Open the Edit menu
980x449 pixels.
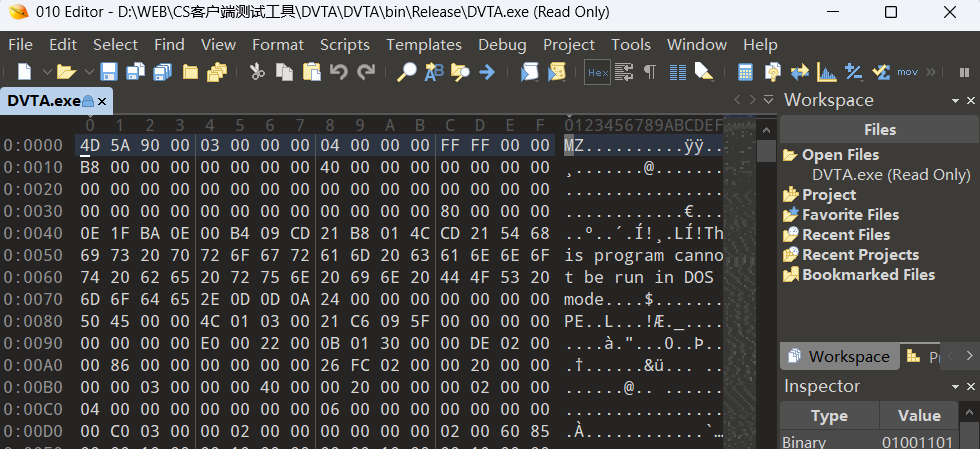pyautogui.click(x=63, y=44)
